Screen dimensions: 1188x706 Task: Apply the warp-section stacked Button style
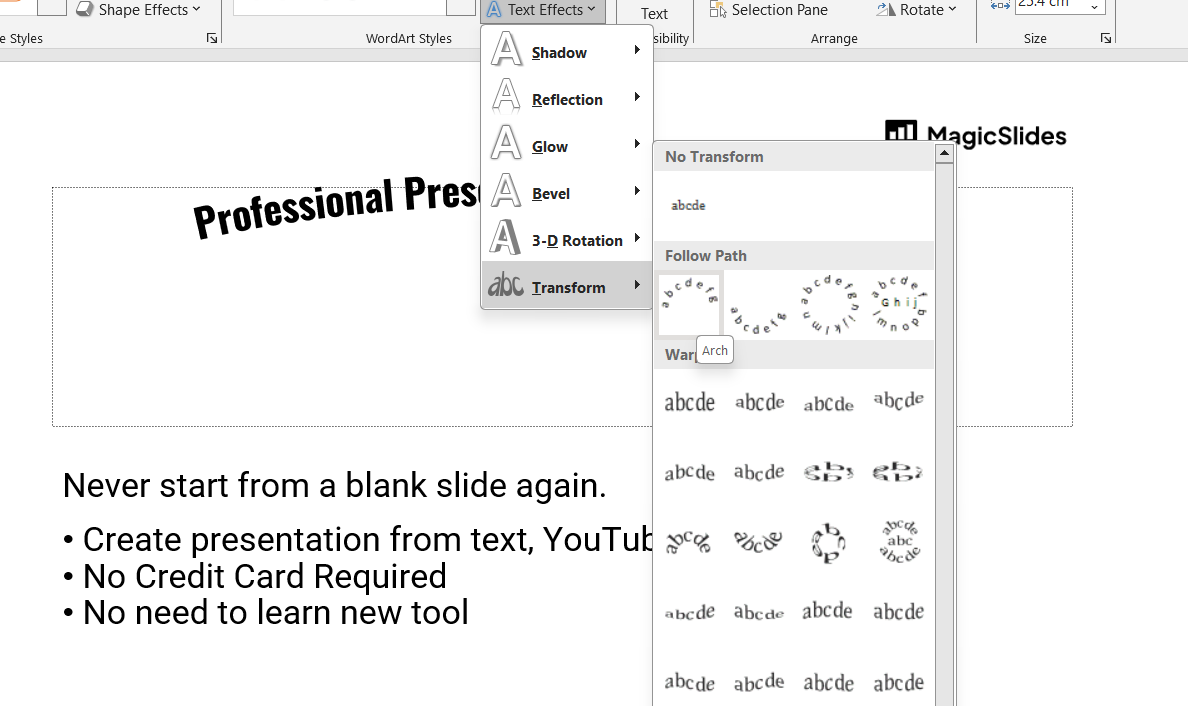click(899, 542)
